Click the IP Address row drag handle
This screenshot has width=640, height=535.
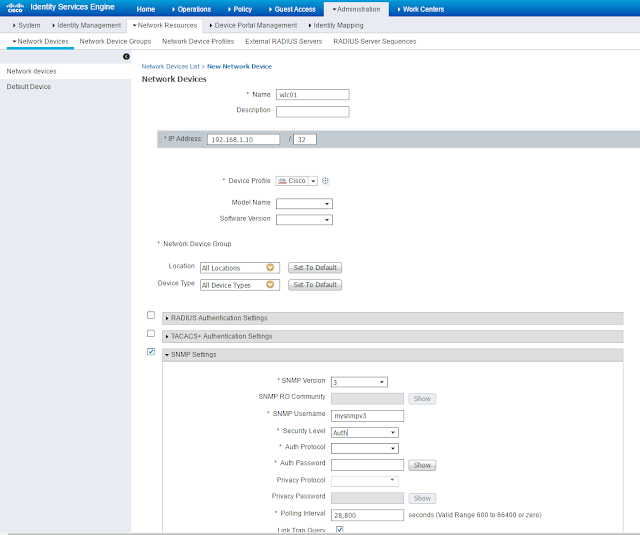pos(160,139)
